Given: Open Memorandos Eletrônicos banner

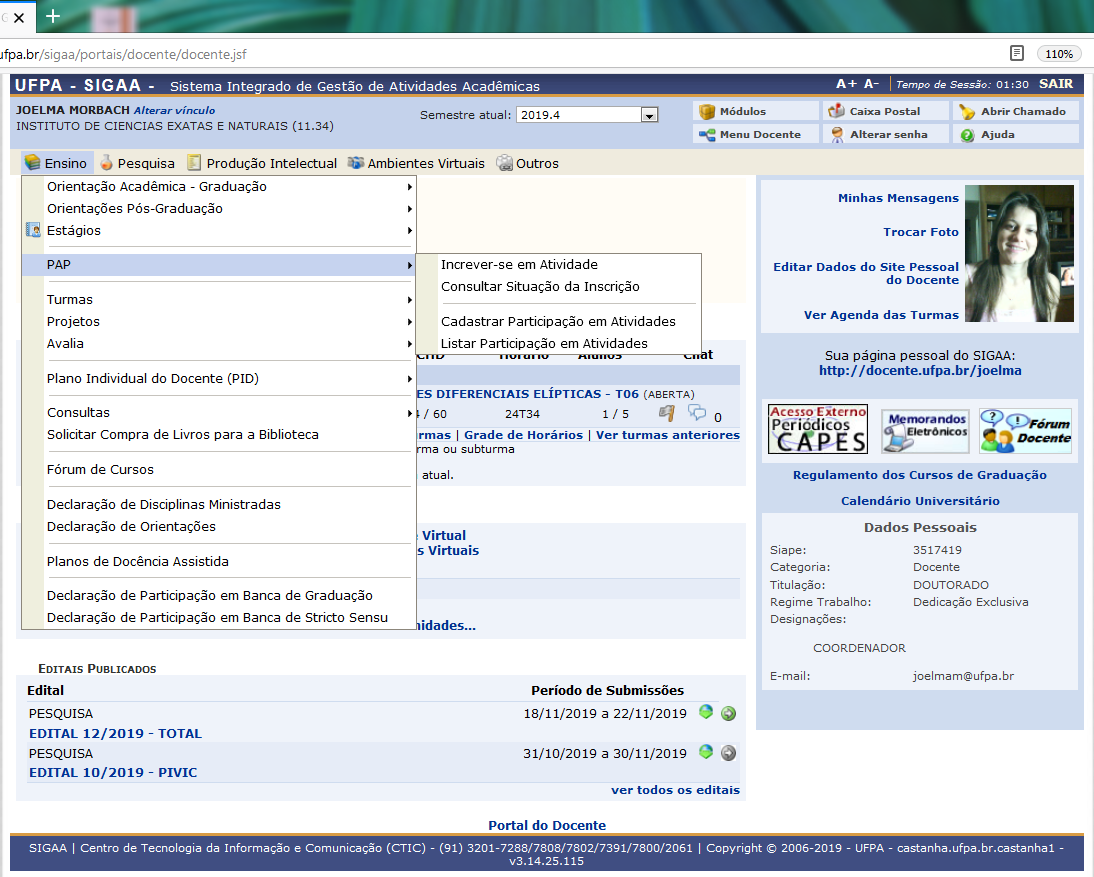Looking at the screenshot, I should click(x=925, y=431).
